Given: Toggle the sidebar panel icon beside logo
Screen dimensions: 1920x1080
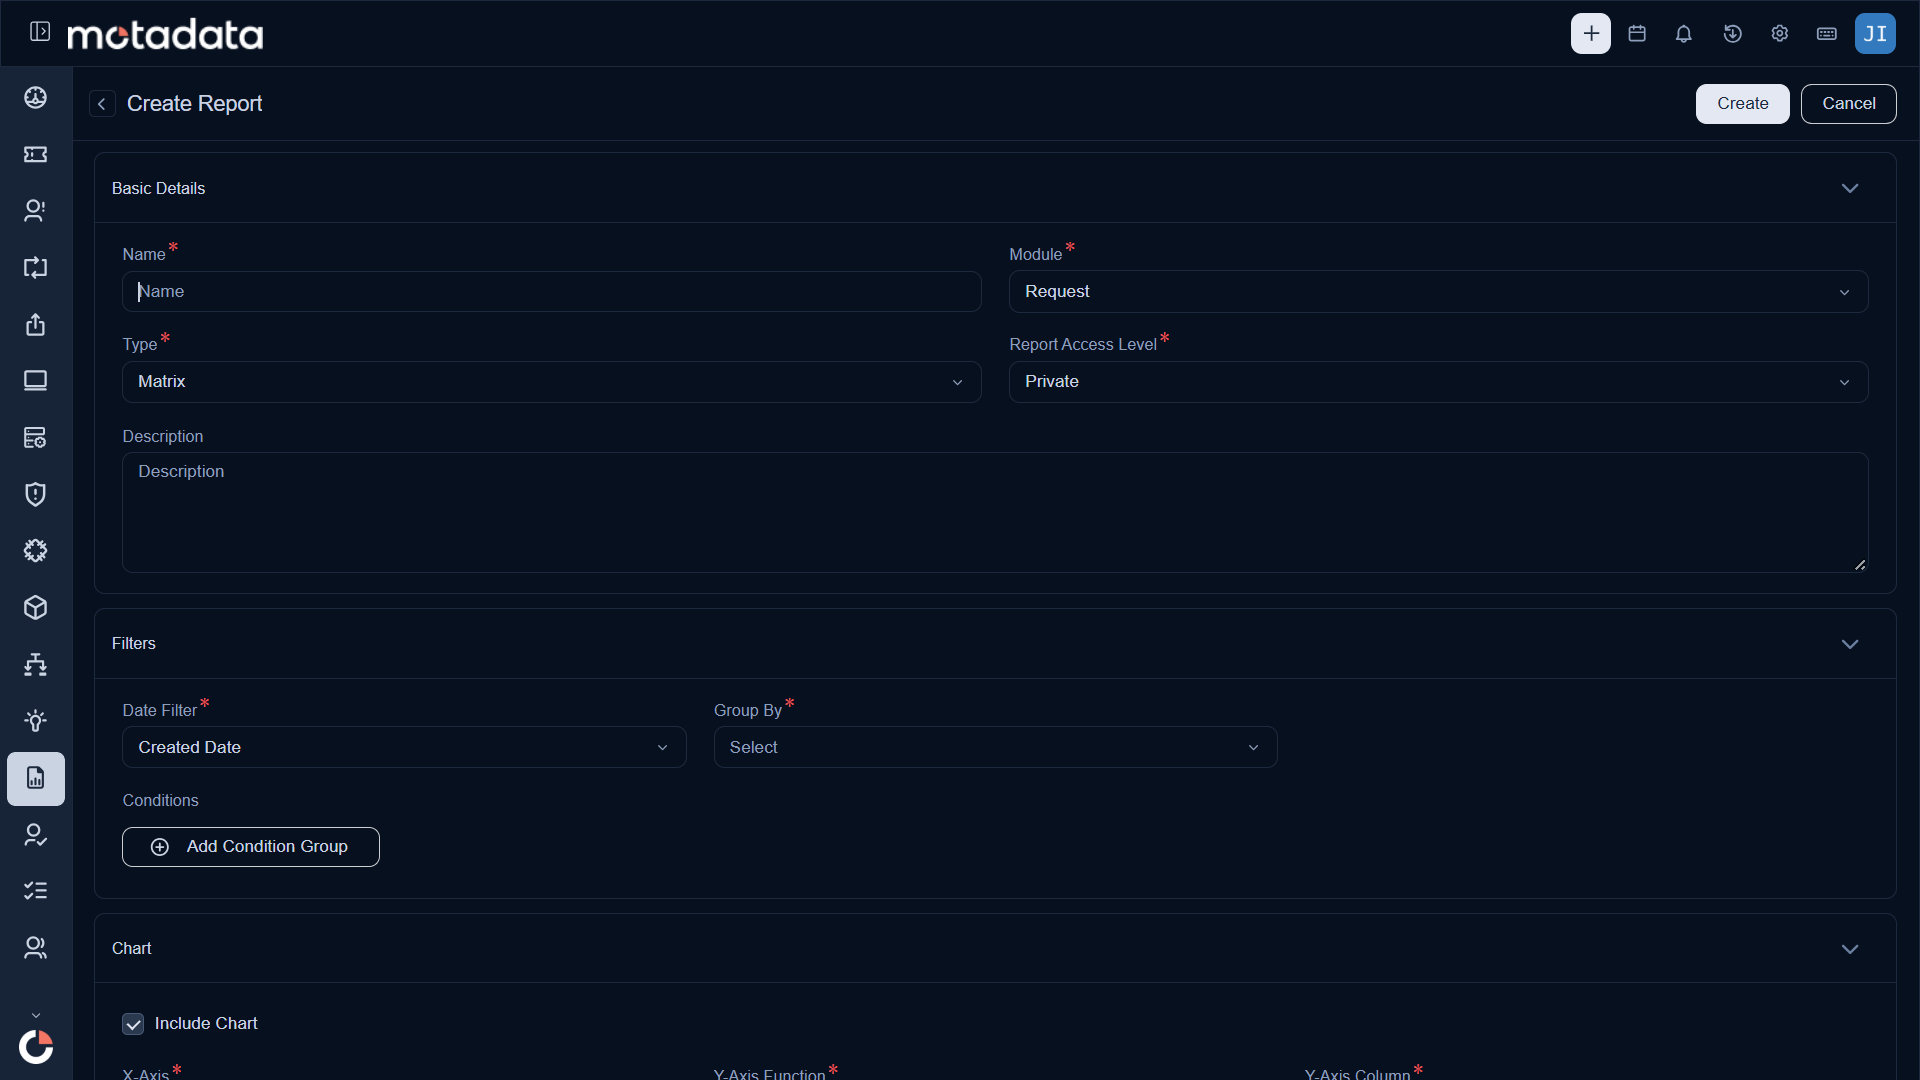Looking at the screenshot, I should 40,32.
